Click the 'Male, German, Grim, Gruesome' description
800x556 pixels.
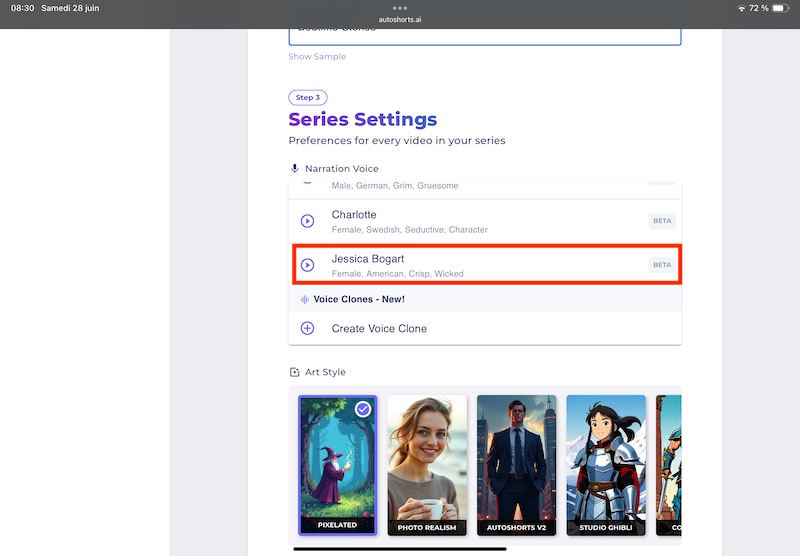coord(395,186)
